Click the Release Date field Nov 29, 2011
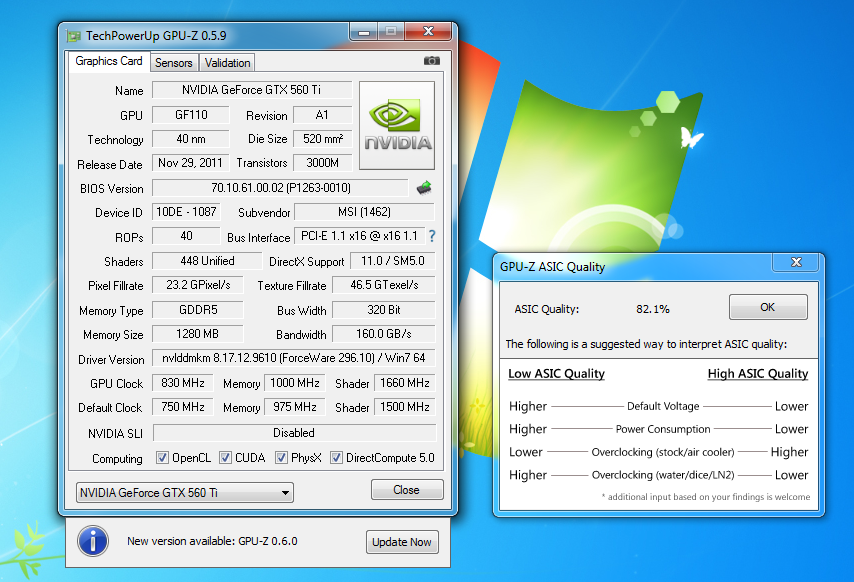The height and width of the screenshot is (582, 854). [x=191, y=163]
